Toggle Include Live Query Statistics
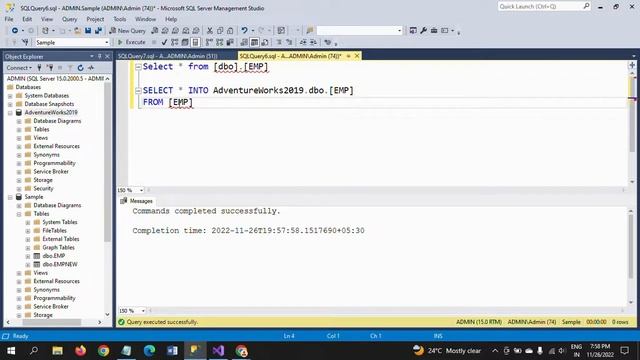The height and width of the screenshot is (360, 640). point(220,42)
